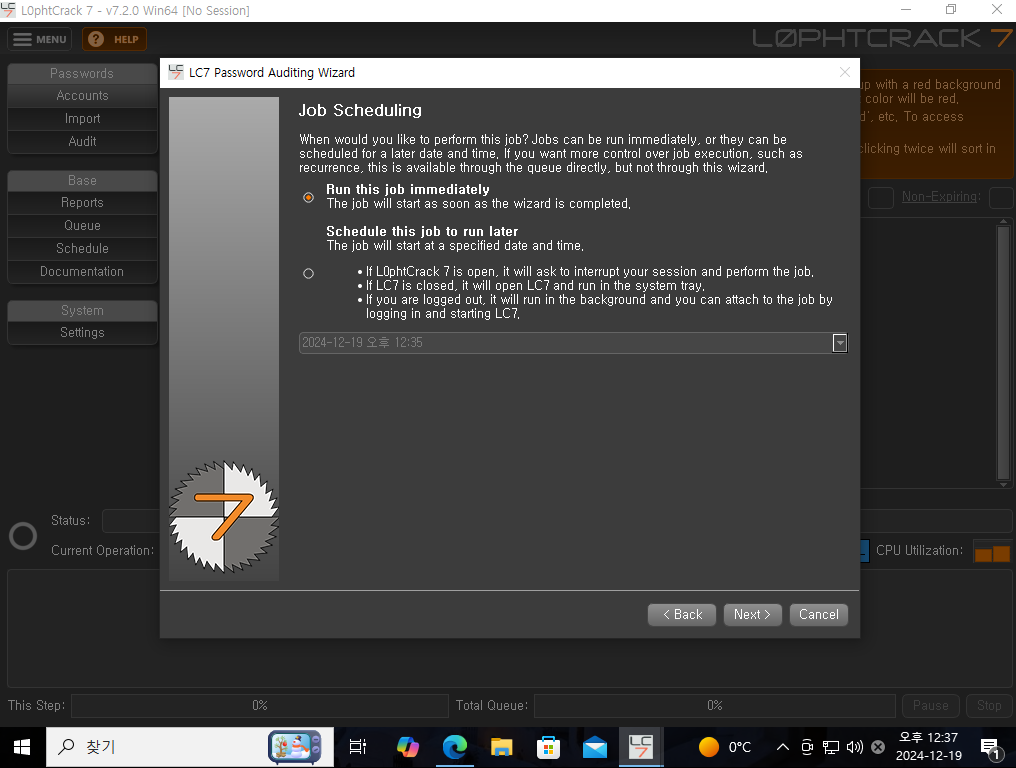Open Task View on the taskbar
The height and width of the screenshot is (768, 1016).
(x=358, y=747)
